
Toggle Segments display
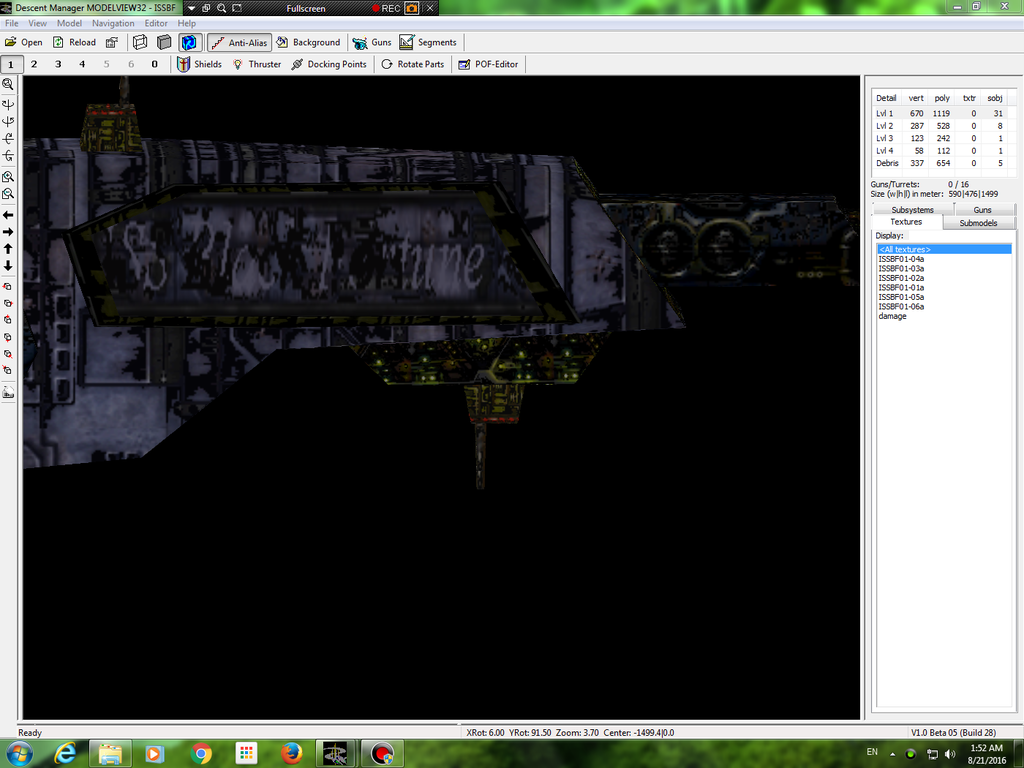pyautogui.click(x=428, y=42)
